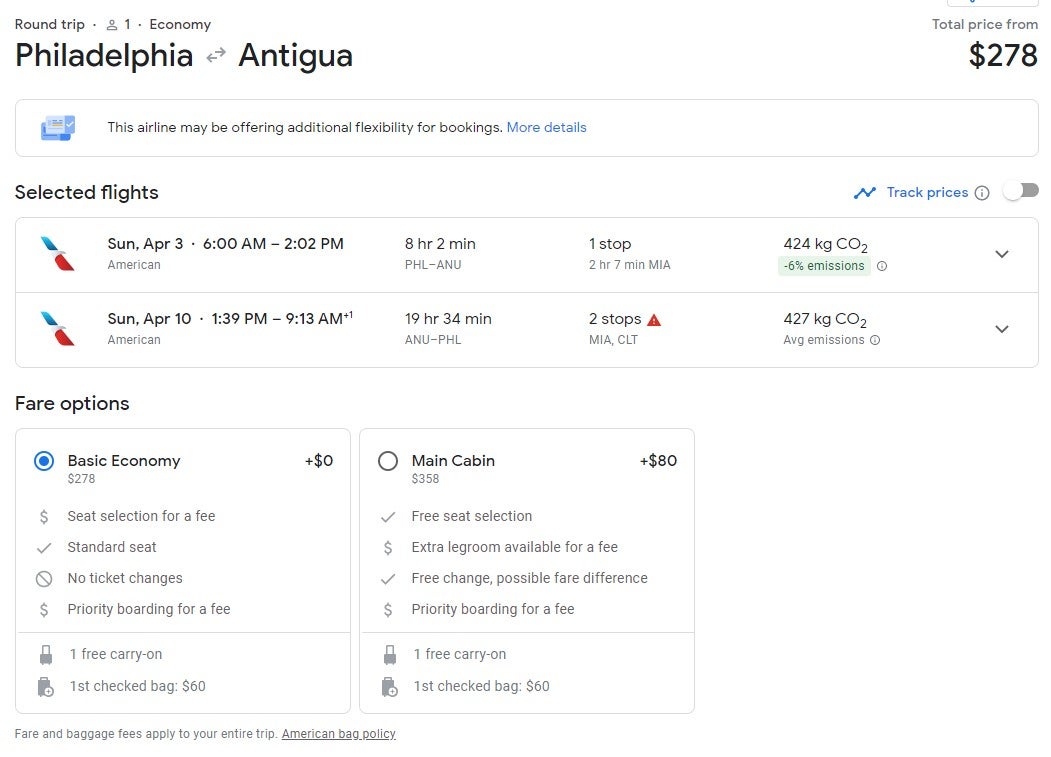Select the Main Cabin radio button

[x=388, y=461]
